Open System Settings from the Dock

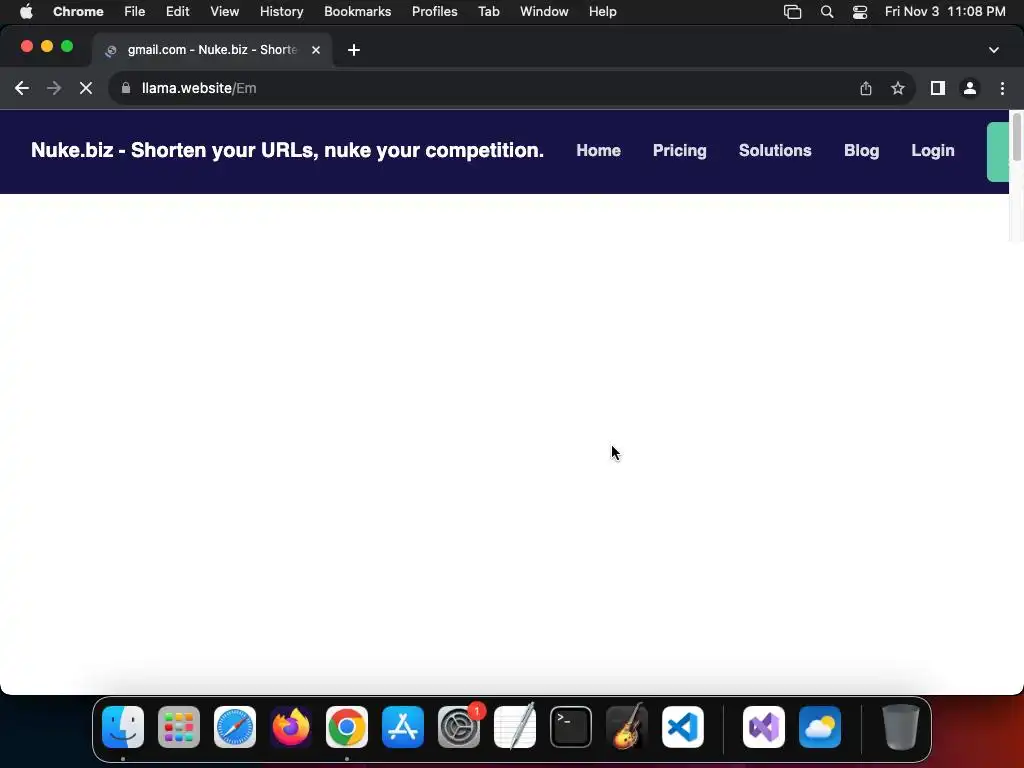point(459,727)
